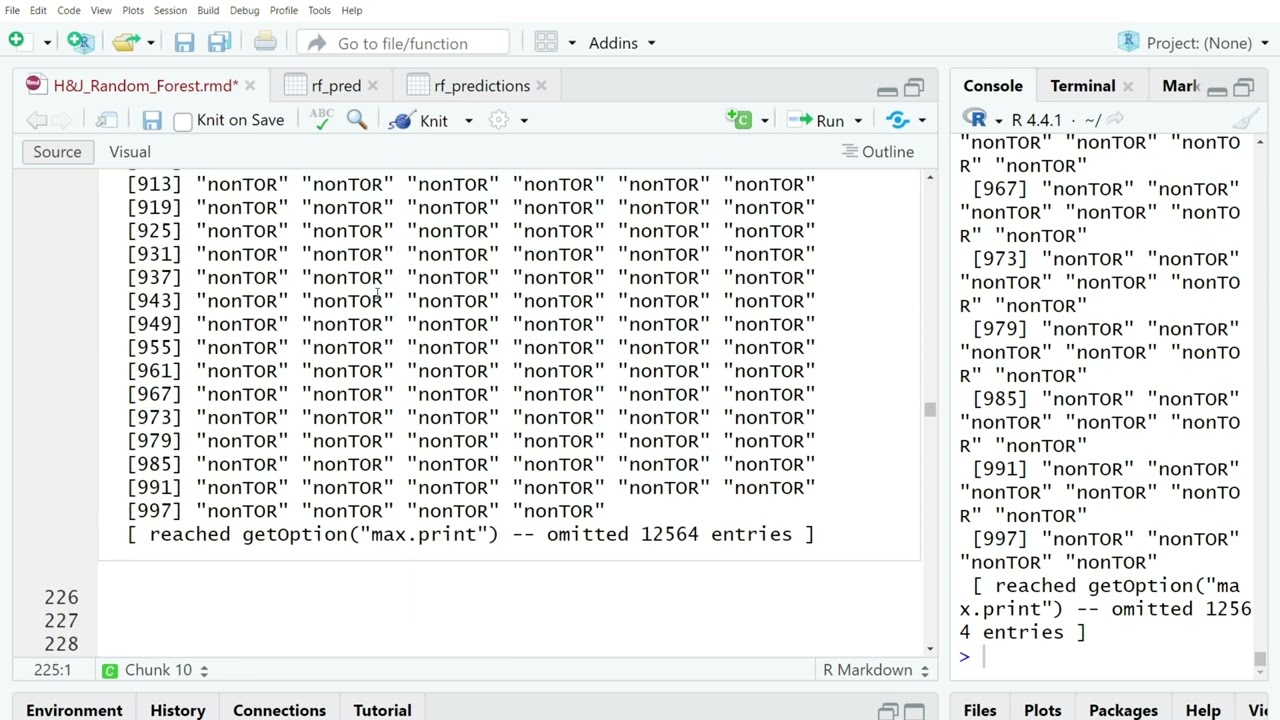Image resolution: width=1280 pixels, height=720 pixels.
Task: Expand Knit options dropdown arrow
Action: pos(468,121)
